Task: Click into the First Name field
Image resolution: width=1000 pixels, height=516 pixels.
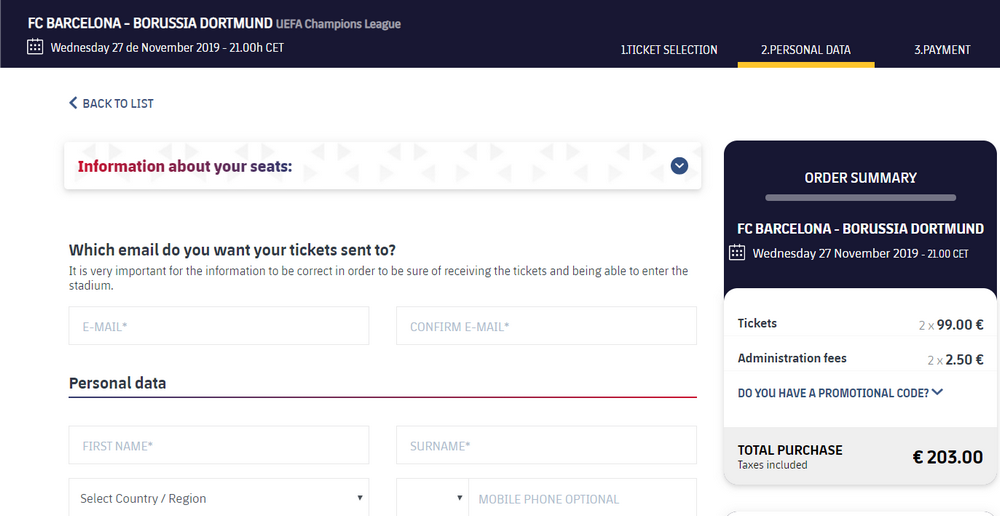Action: pos(219,446)
